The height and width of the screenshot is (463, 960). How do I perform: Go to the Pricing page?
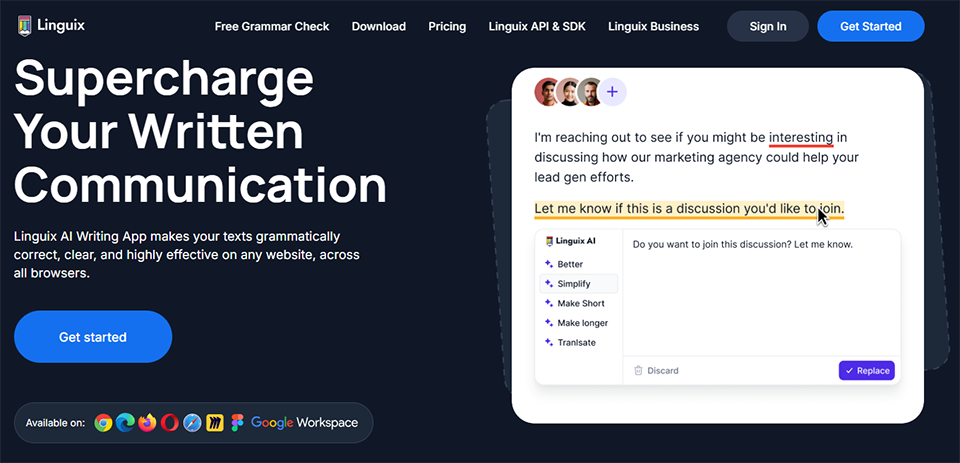pos(447,26)
